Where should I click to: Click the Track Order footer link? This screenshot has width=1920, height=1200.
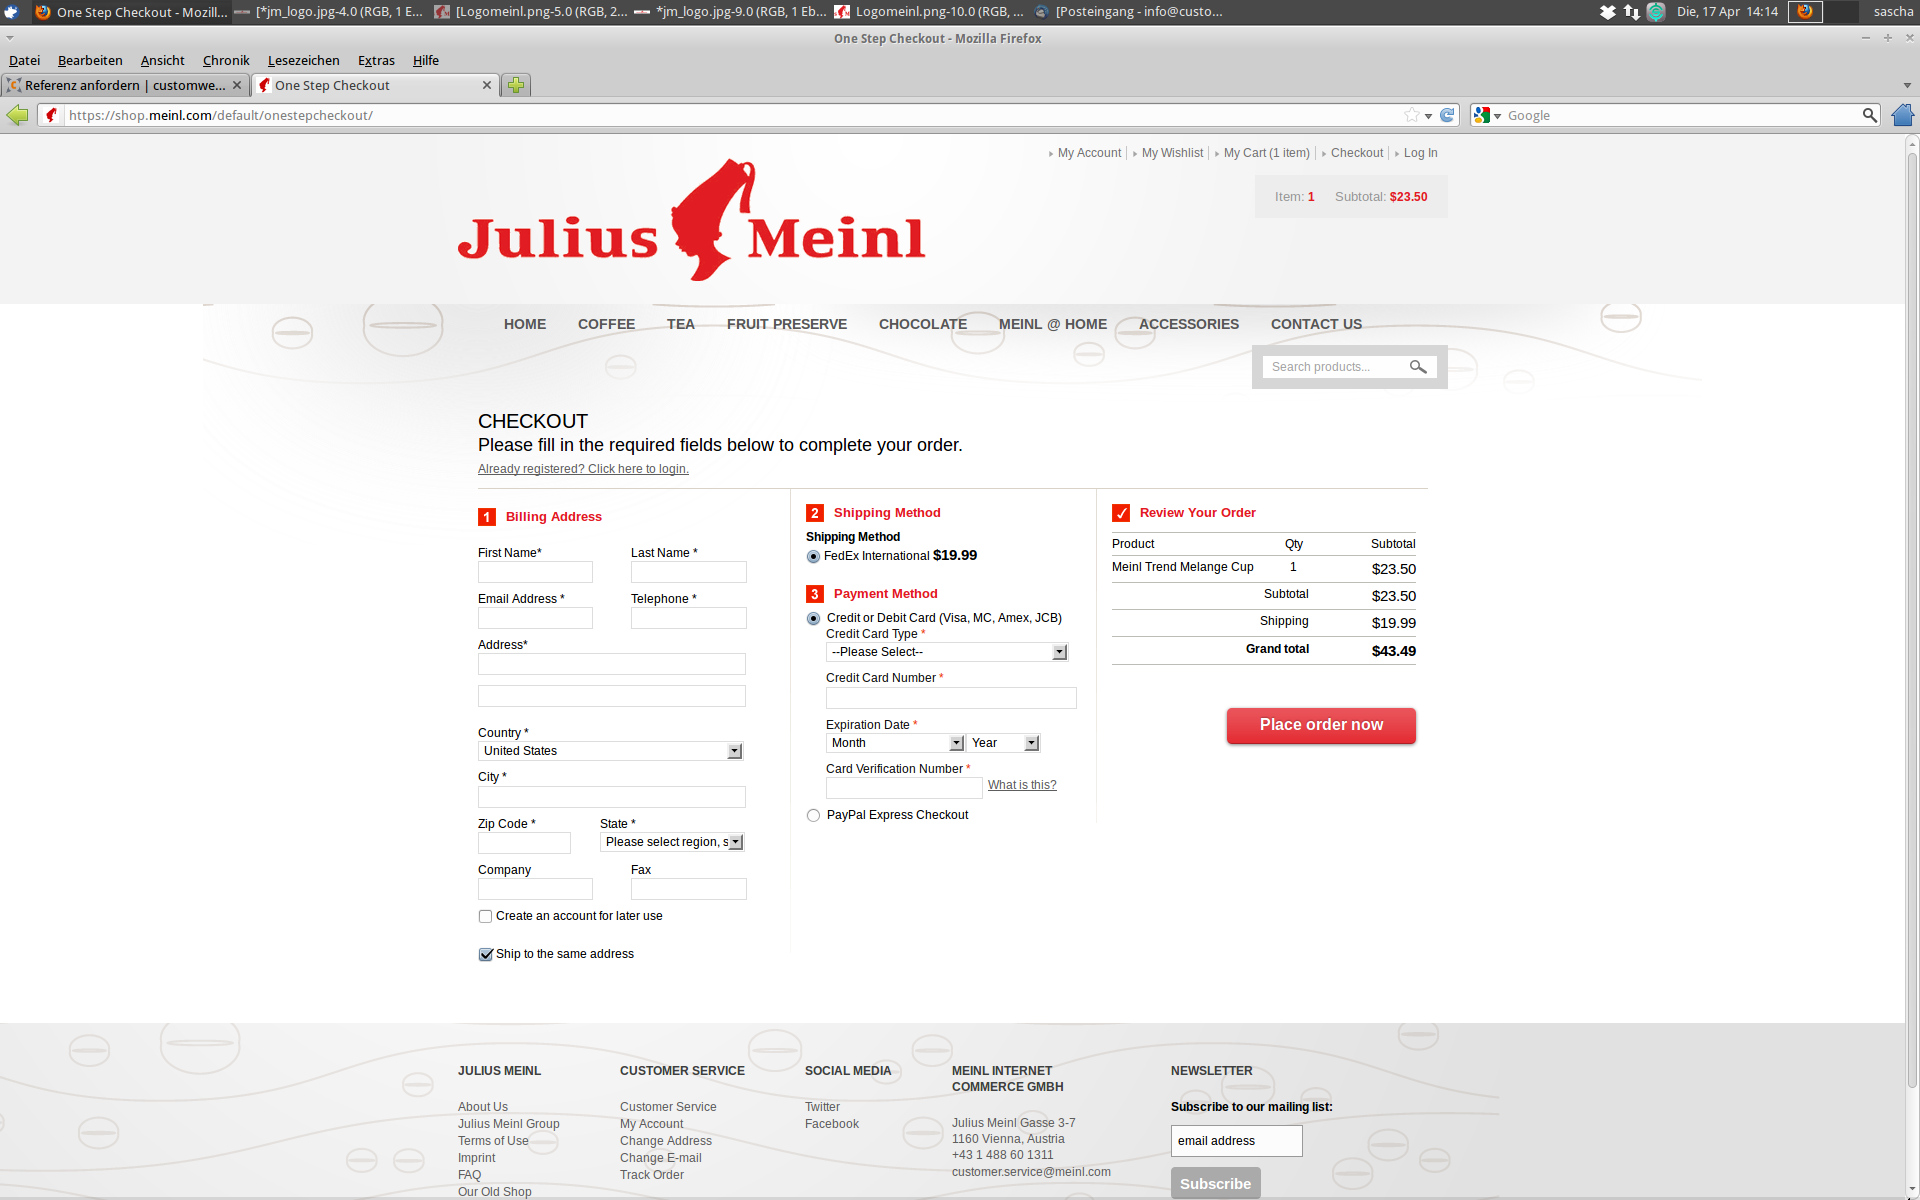[652, 1175]
